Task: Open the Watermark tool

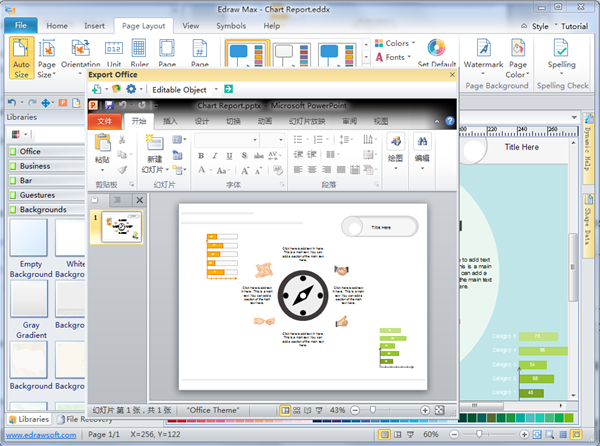Action: coord(483,55)
